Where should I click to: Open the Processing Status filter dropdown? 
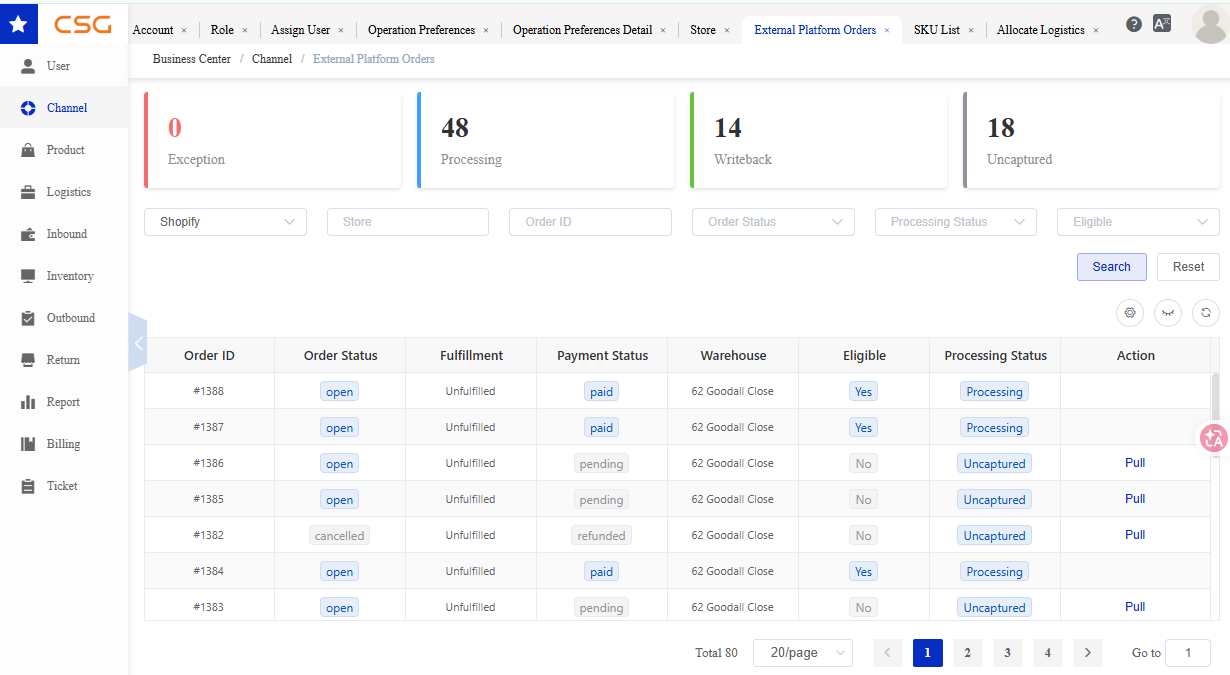956,222
